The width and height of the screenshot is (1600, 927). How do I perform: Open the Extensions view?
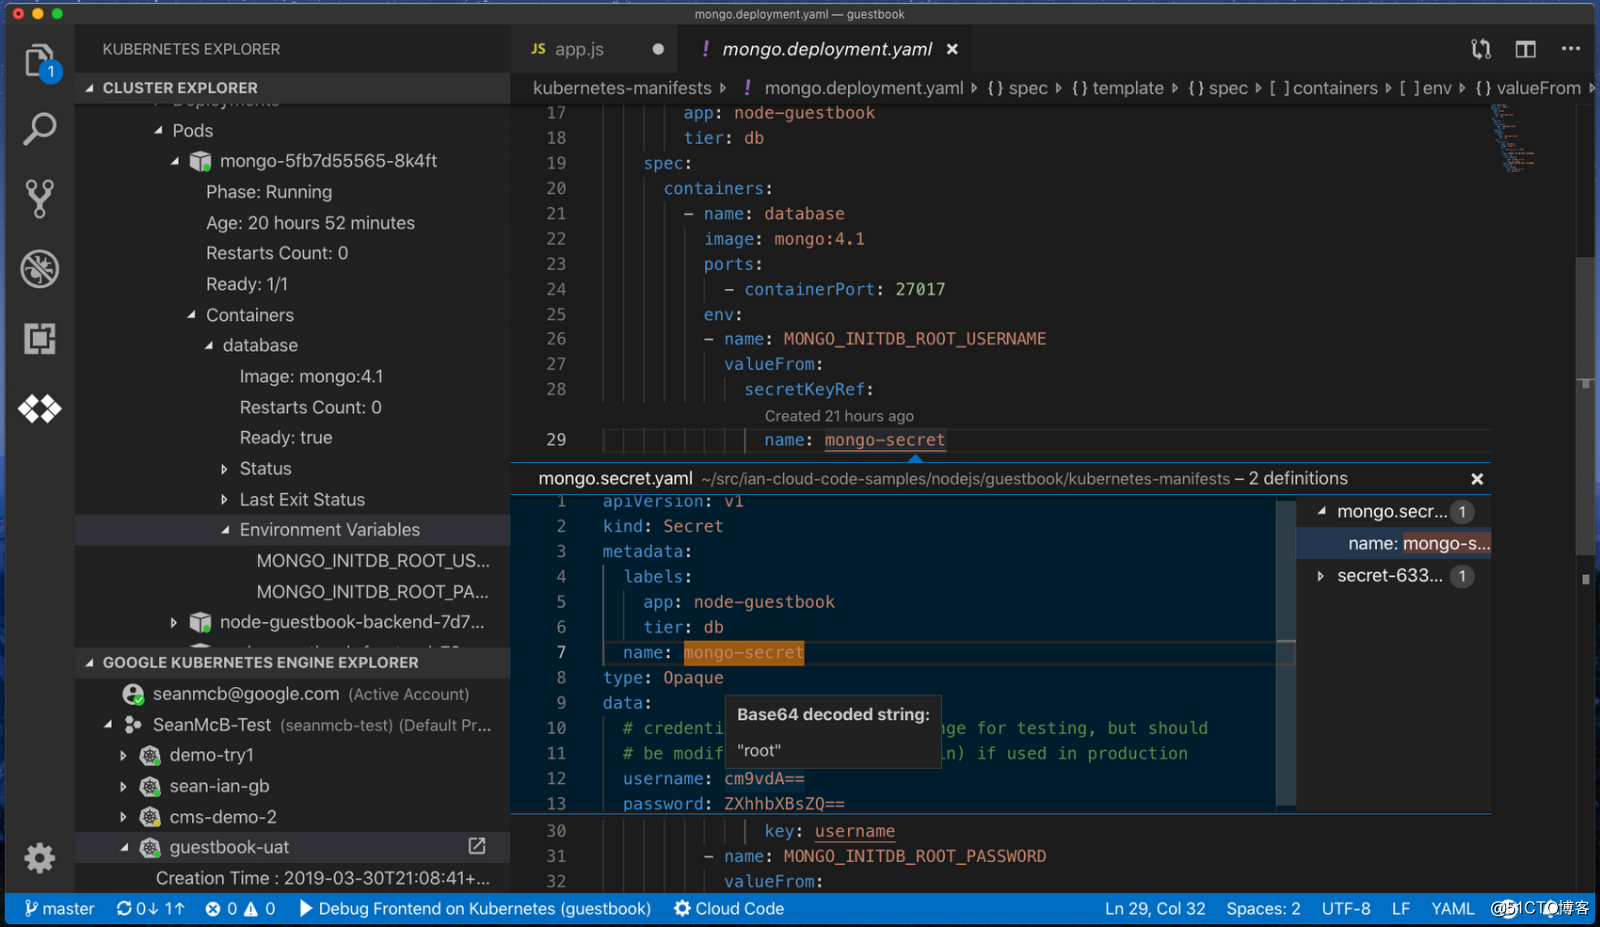40,339
